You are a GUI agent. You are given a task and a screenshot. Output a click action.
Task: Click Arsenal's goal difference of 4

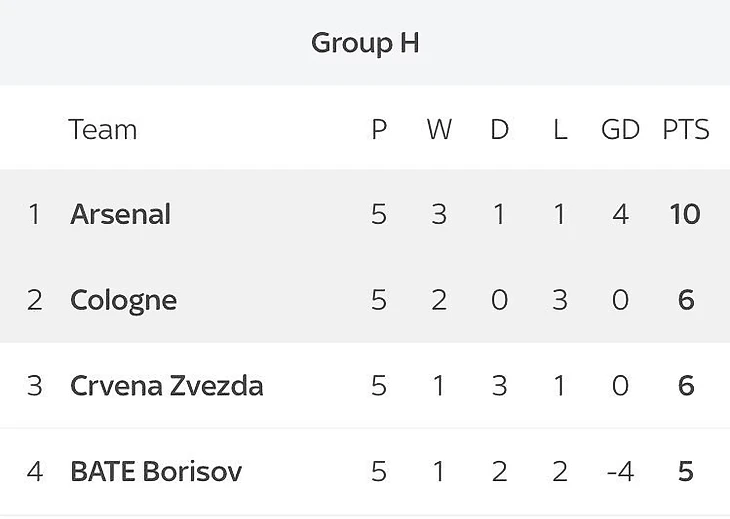click(620, 214)
